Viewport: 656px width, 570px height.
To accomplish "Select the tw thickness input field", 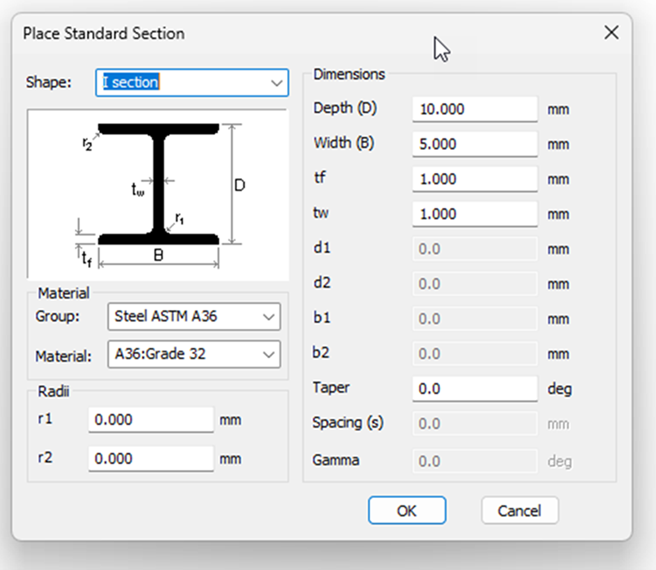I will pyautogui.click(x=475, y=214).
